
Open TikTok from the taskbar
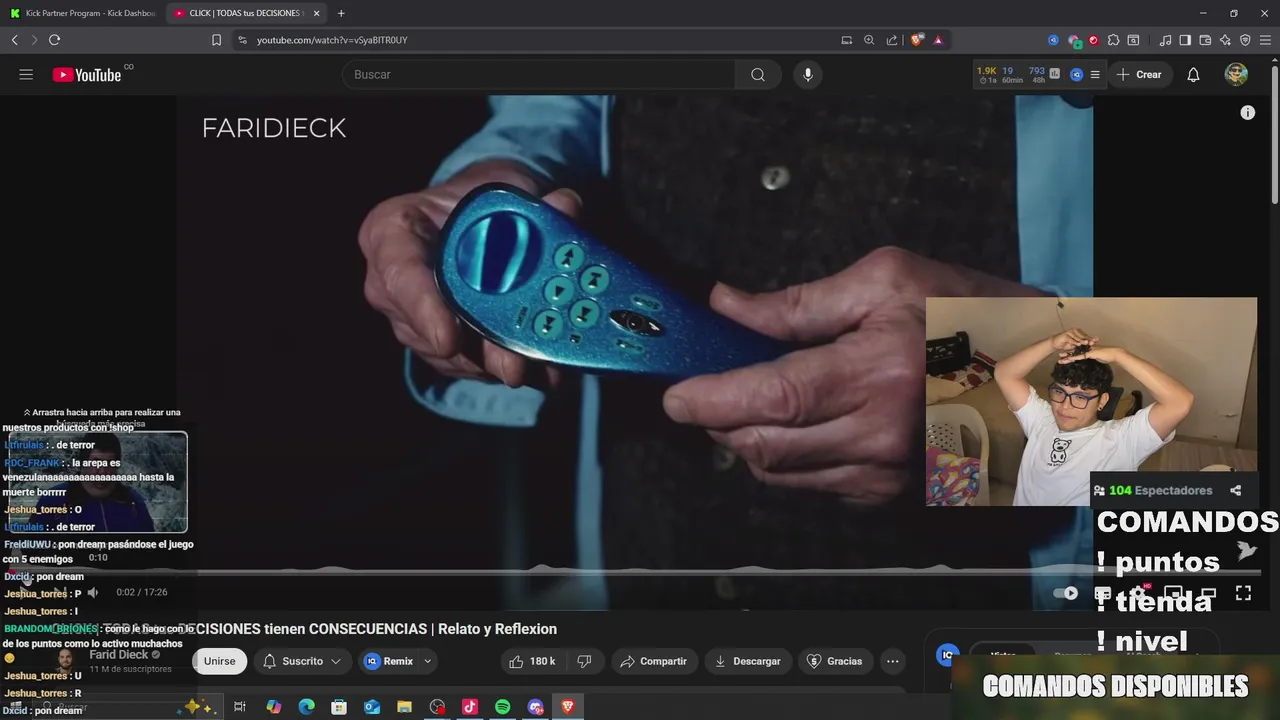tap(470, 707)
